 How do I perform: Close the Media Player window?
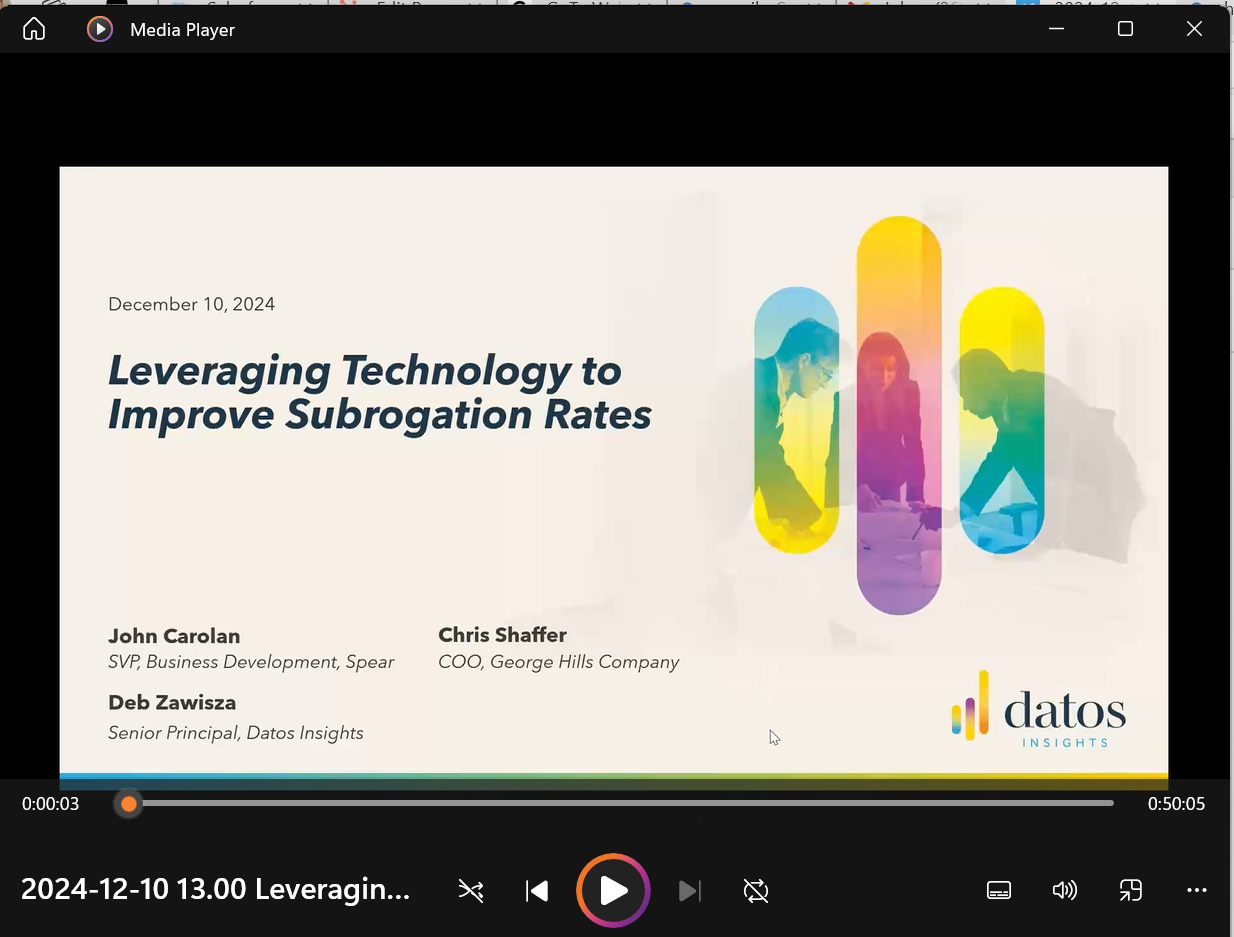tap(1194, 29)
